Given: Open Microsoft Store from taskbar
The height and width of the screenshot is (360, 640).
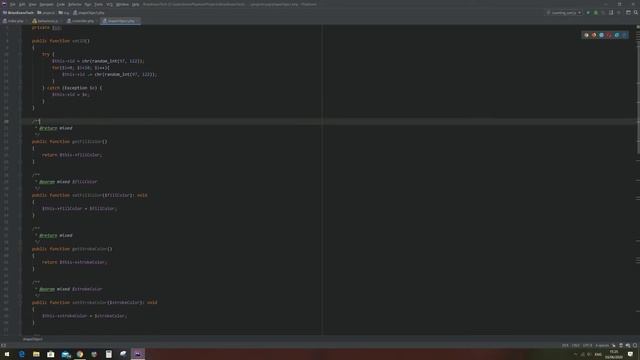Looking at the screenshot, I should tap(51, 354).
